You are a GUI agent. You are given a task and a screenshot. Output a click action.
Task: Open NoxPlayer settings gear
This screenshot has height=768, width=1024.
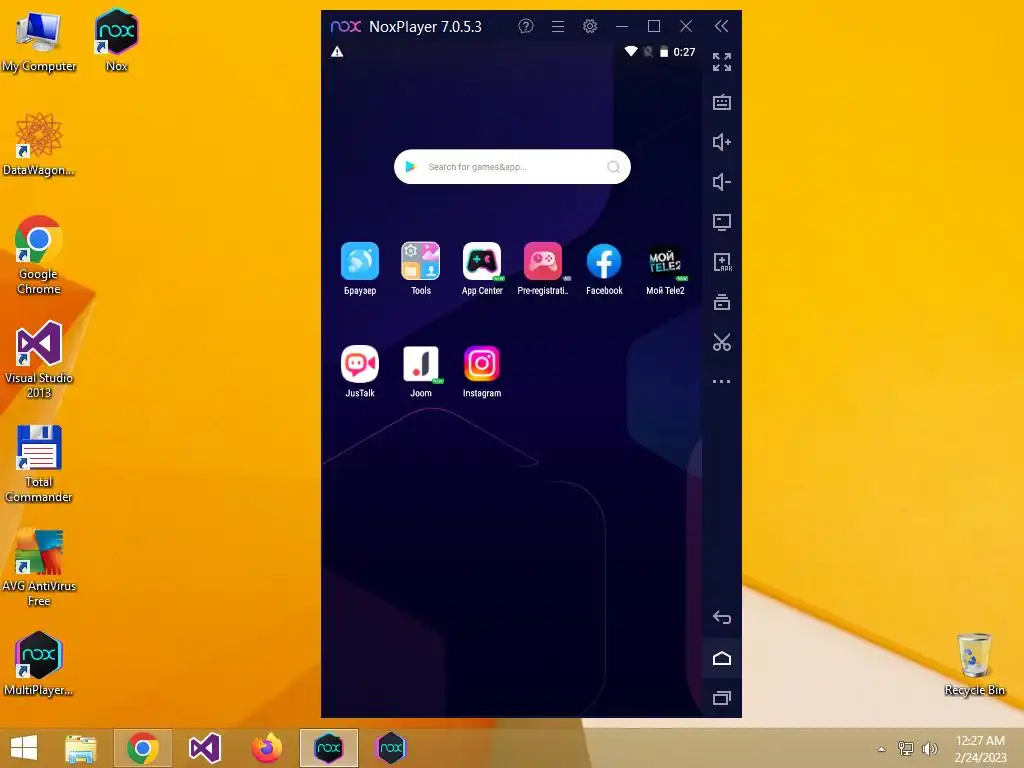pos(590,26)
